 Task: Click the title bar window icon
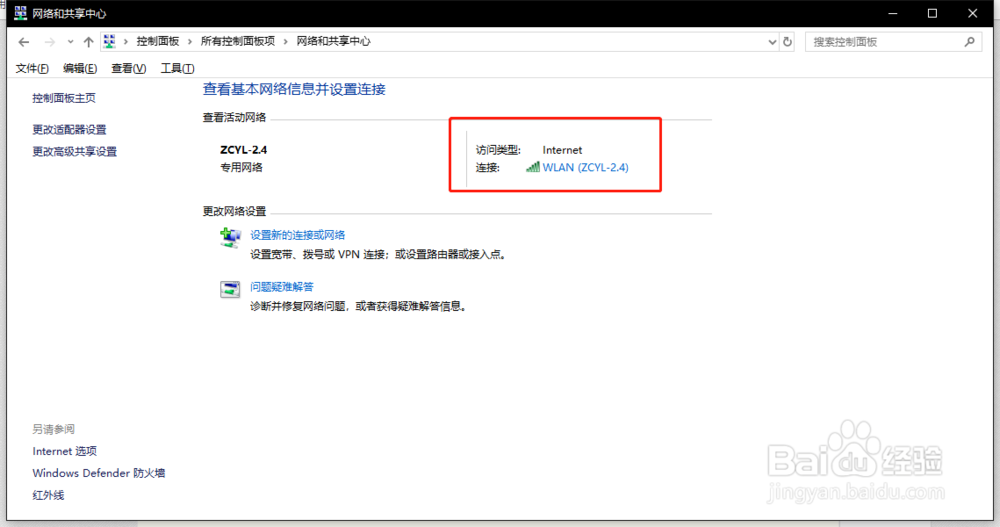point(20,13)
